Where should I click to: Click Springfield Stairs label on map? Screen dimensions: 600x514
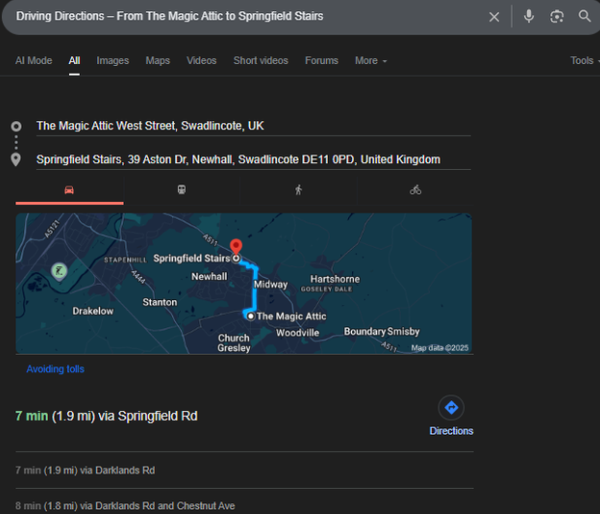tap(191, 258)
